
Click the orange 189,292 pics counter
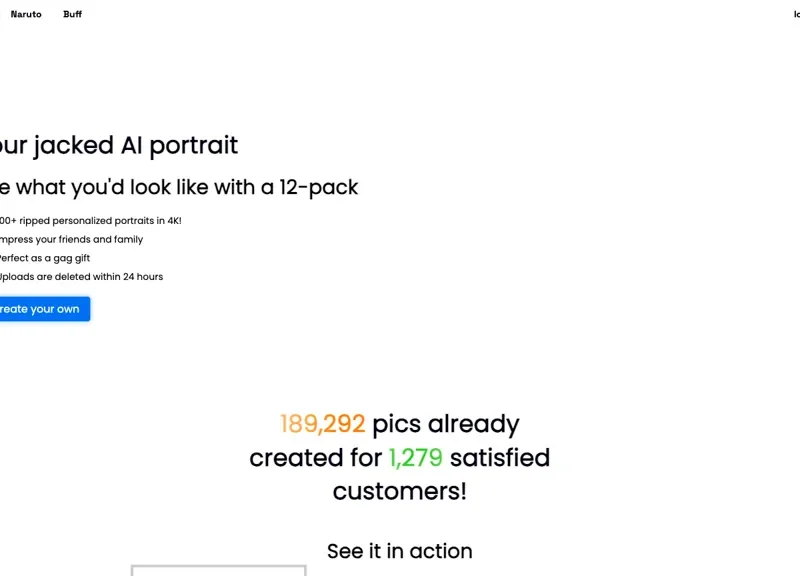point(322,424)
